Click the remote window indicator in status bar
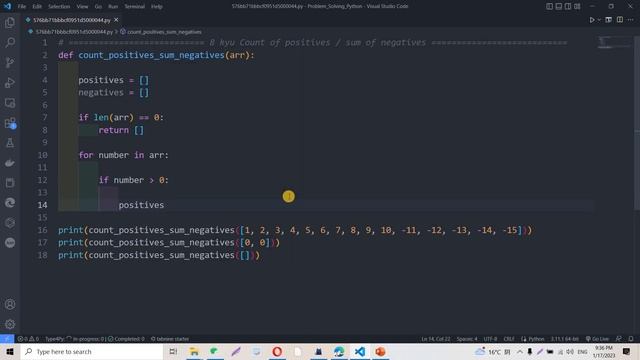640x360 pixels. (7, 339)
